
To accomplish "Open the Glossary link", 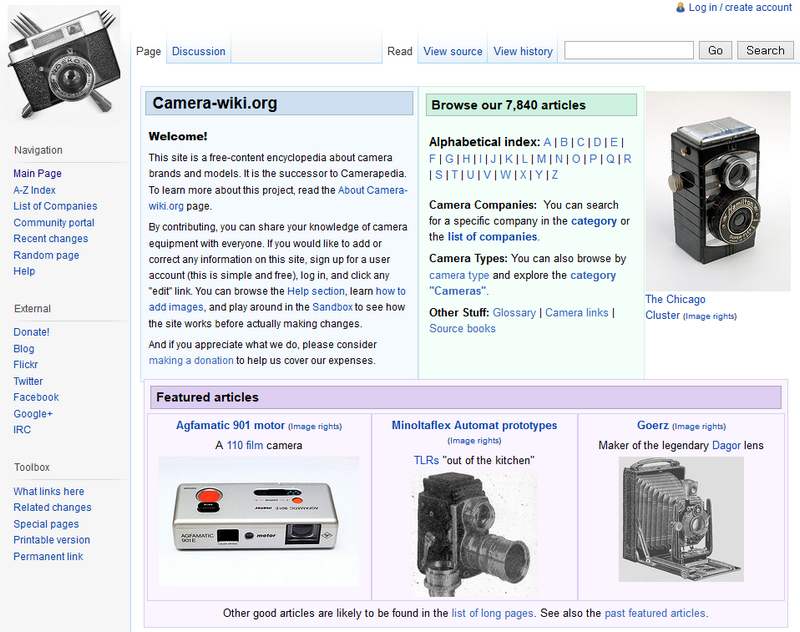I will point(514,313).
